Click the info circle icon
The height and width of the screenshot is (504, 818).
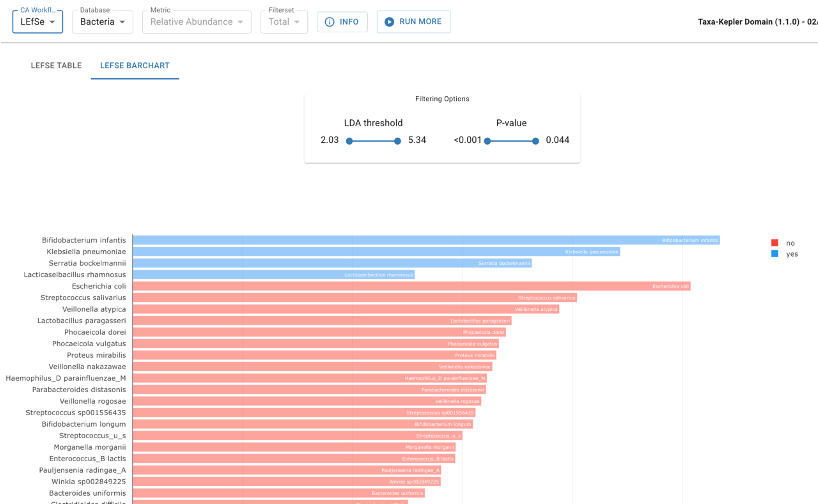coord(329,22)
